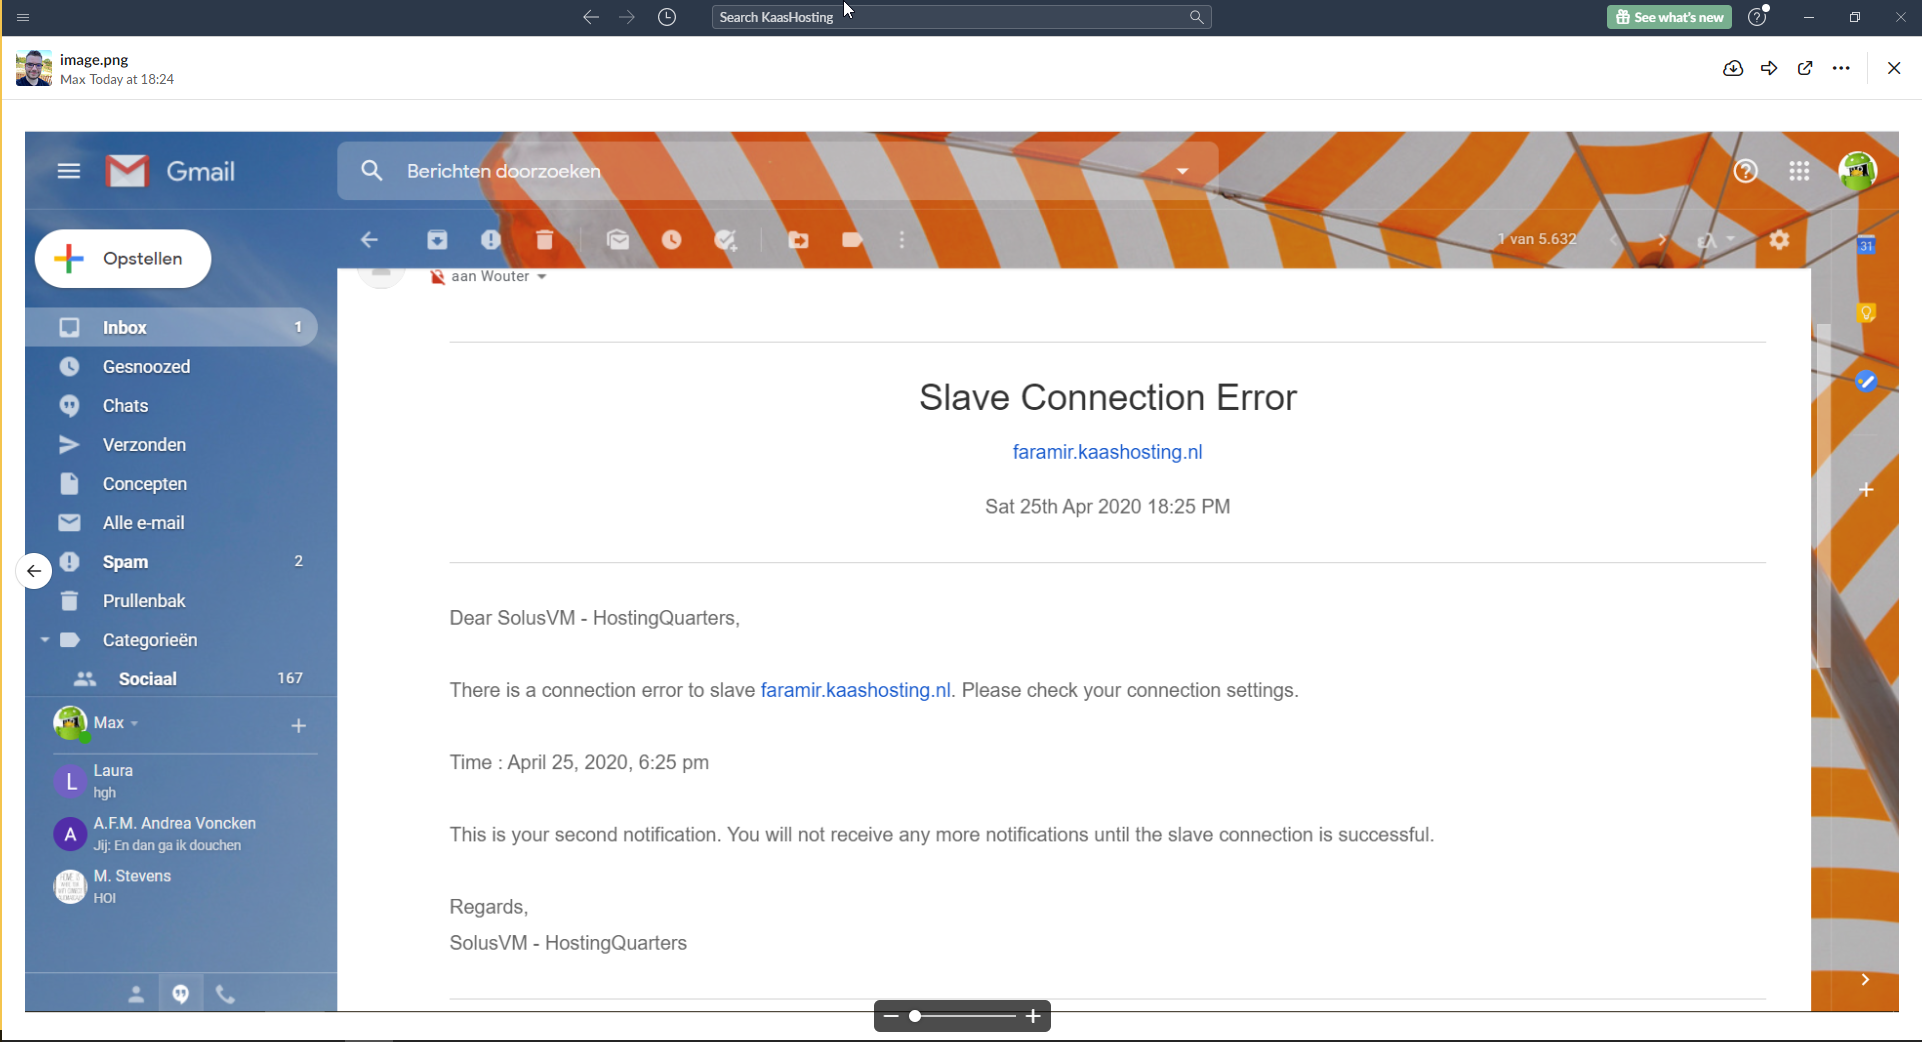Select the Inbox folder
This screenshot has width=1922, height=1042.
click(x=125, y=327)
